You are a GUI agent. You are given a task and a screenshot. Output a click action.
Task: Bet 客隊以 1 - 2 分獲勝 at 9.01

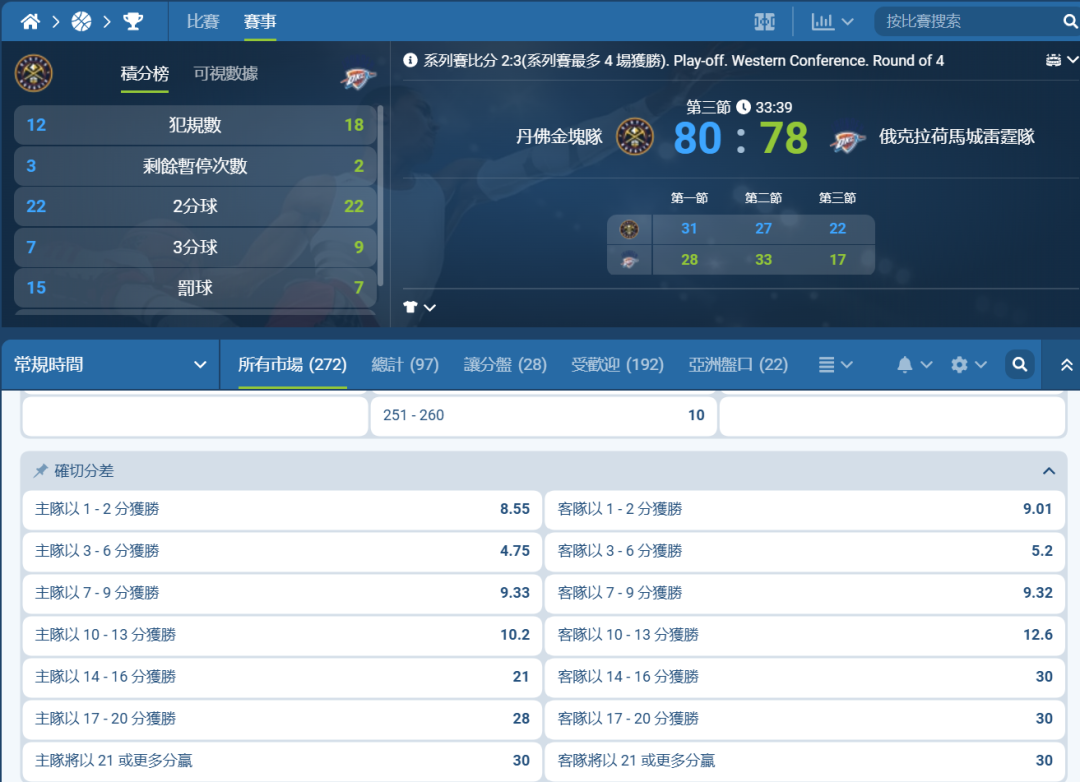click(x=804, y=509)
